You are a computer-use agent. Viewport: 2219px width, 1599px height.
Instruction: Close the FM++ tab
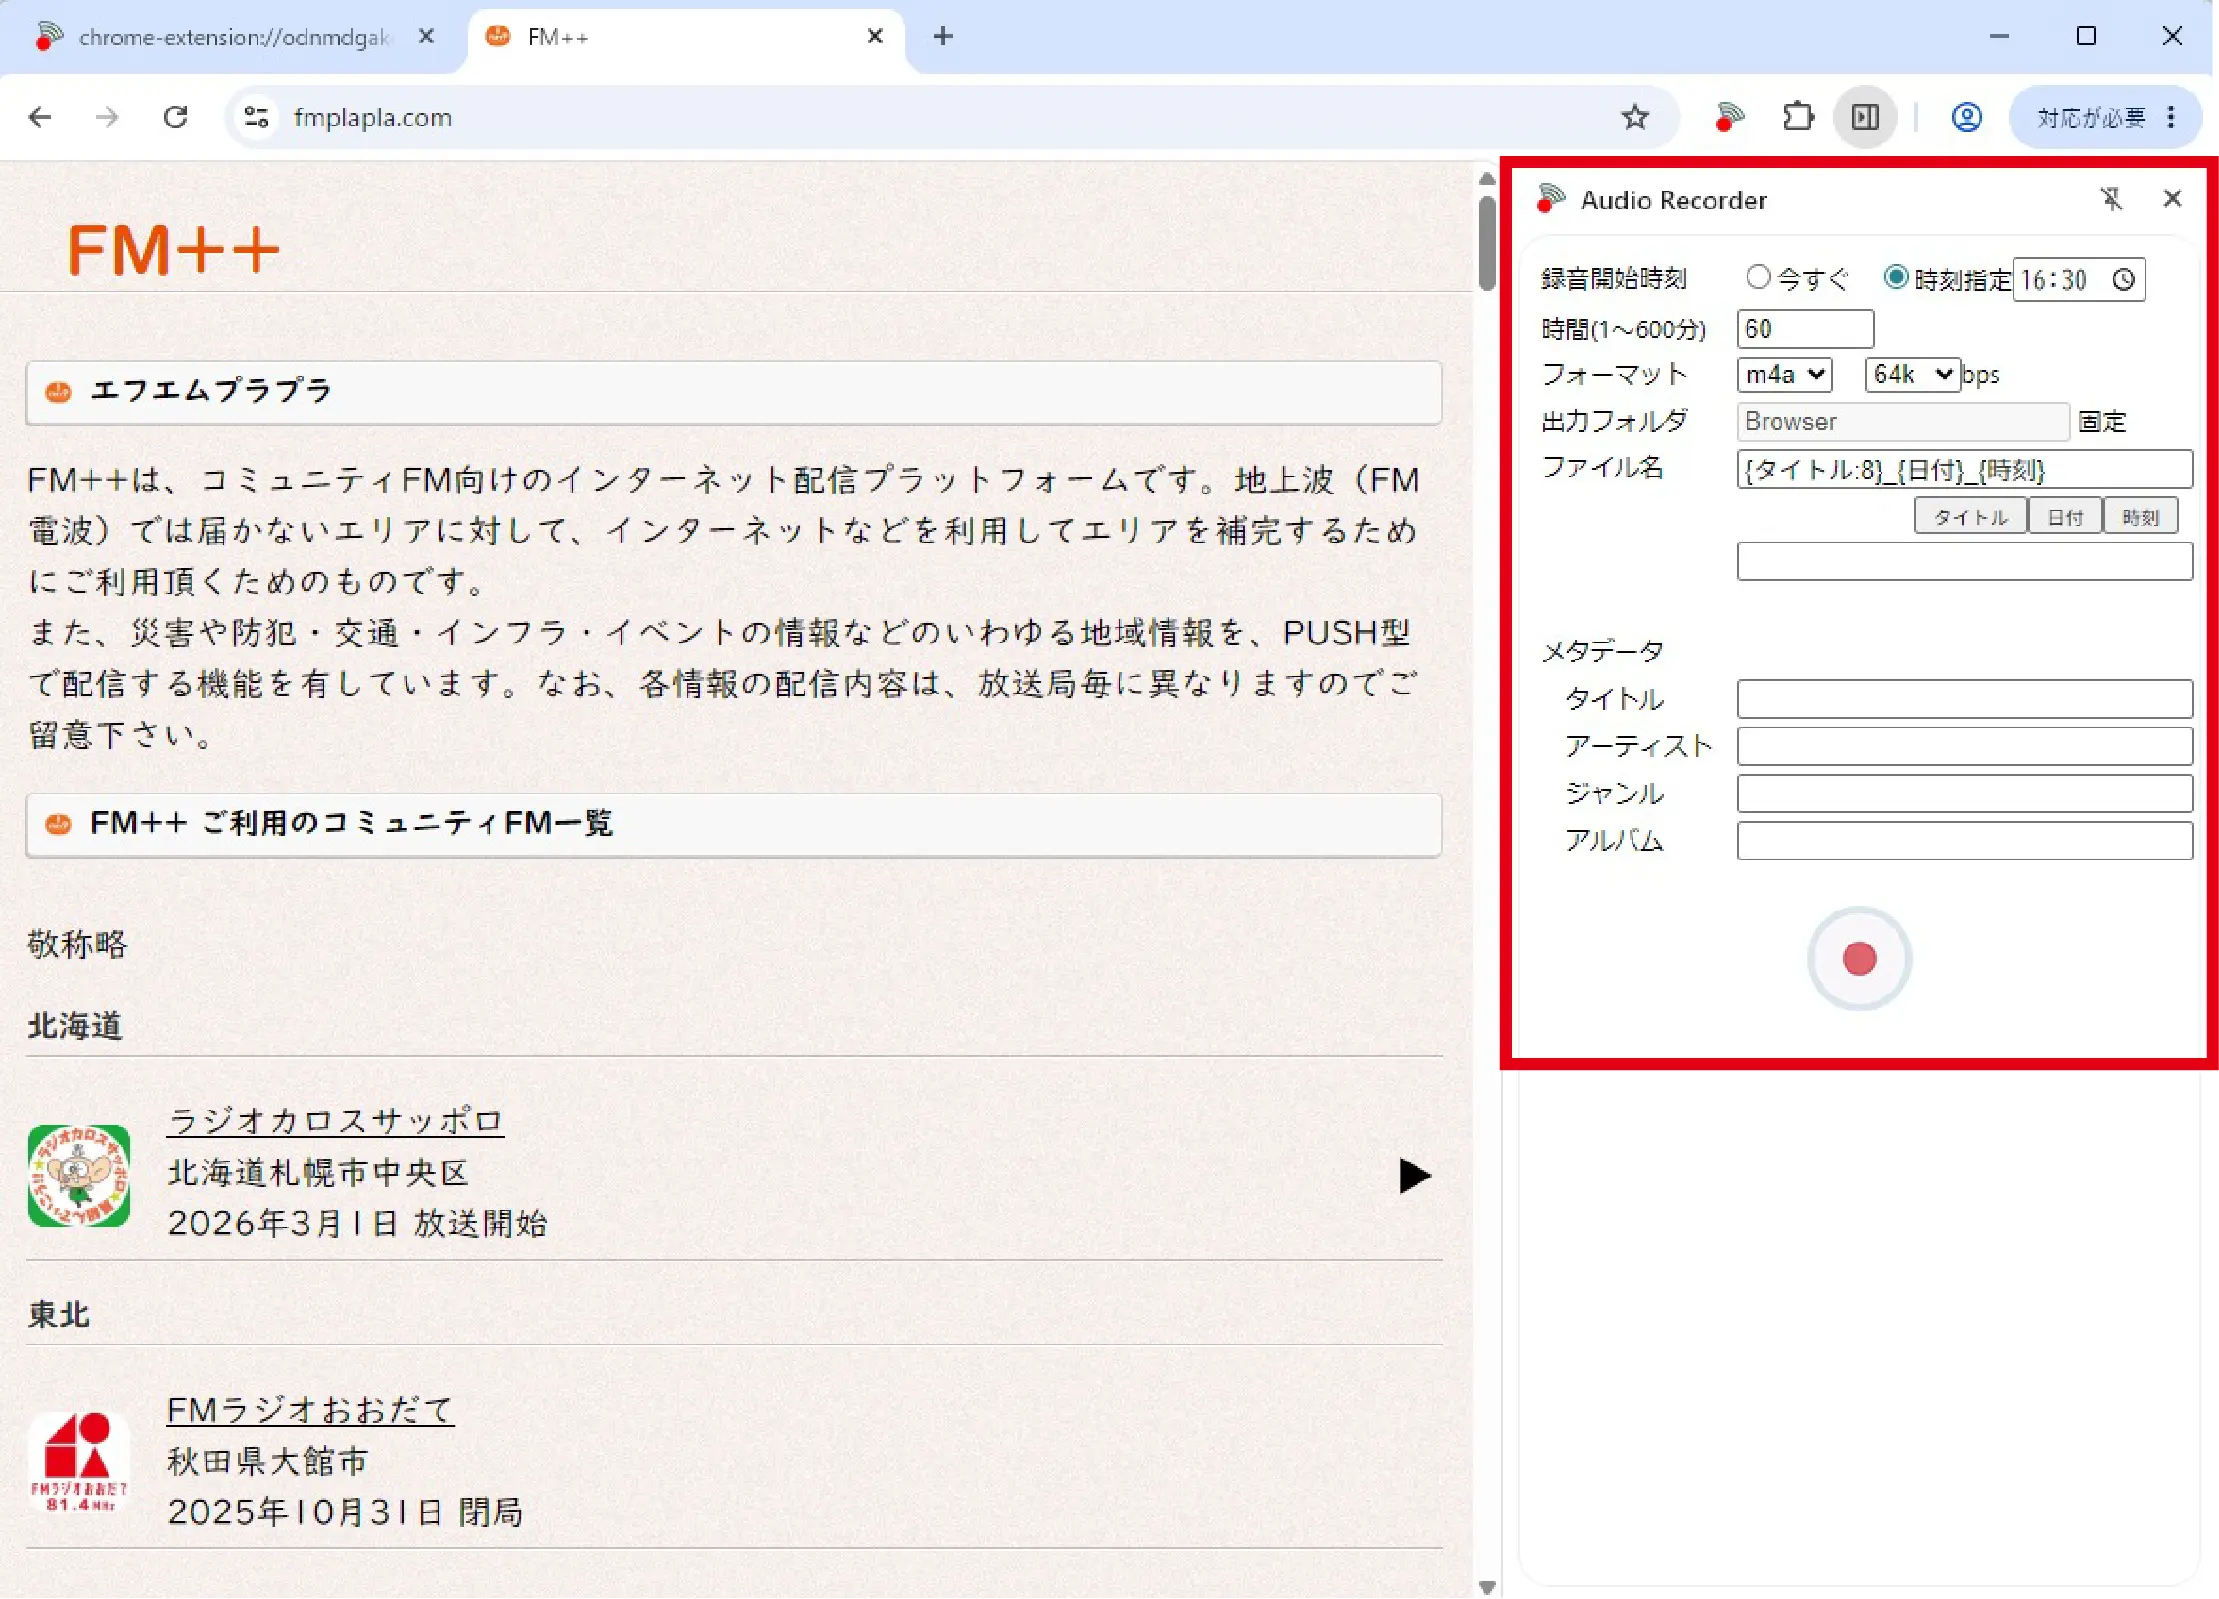[x=875, y=37]
